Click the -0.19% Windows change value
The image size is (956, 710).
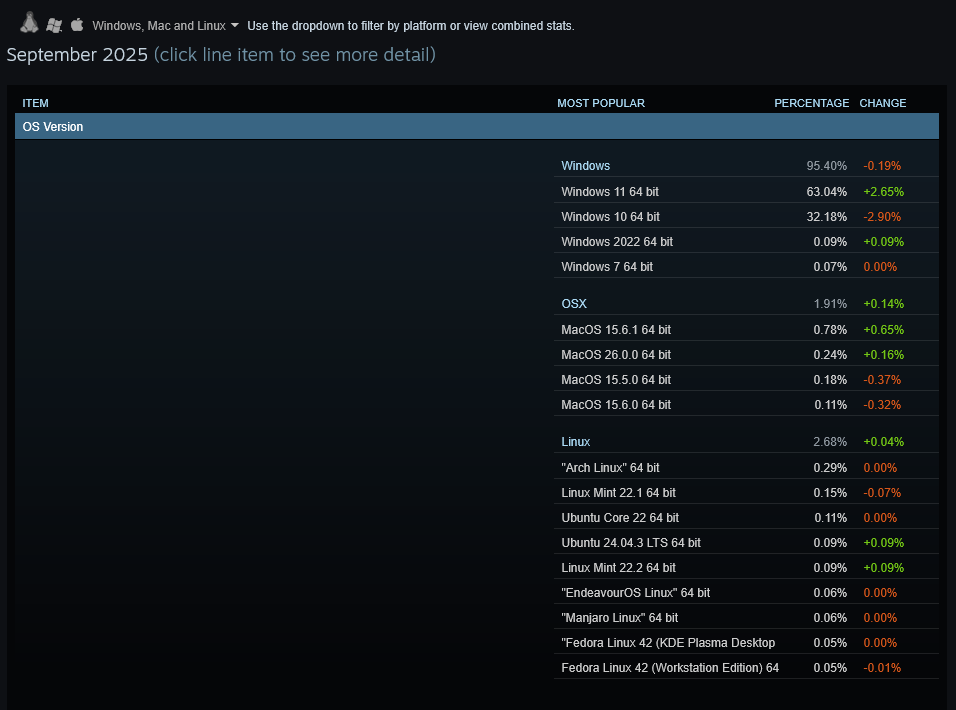click(882, 166)
